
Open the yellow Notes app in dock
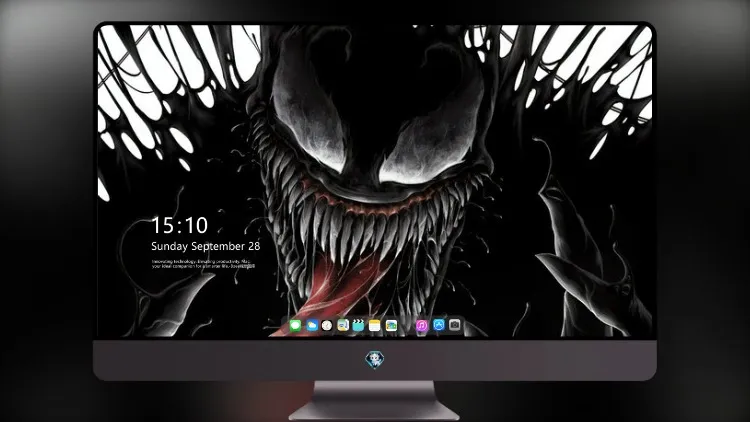[375, 326]
